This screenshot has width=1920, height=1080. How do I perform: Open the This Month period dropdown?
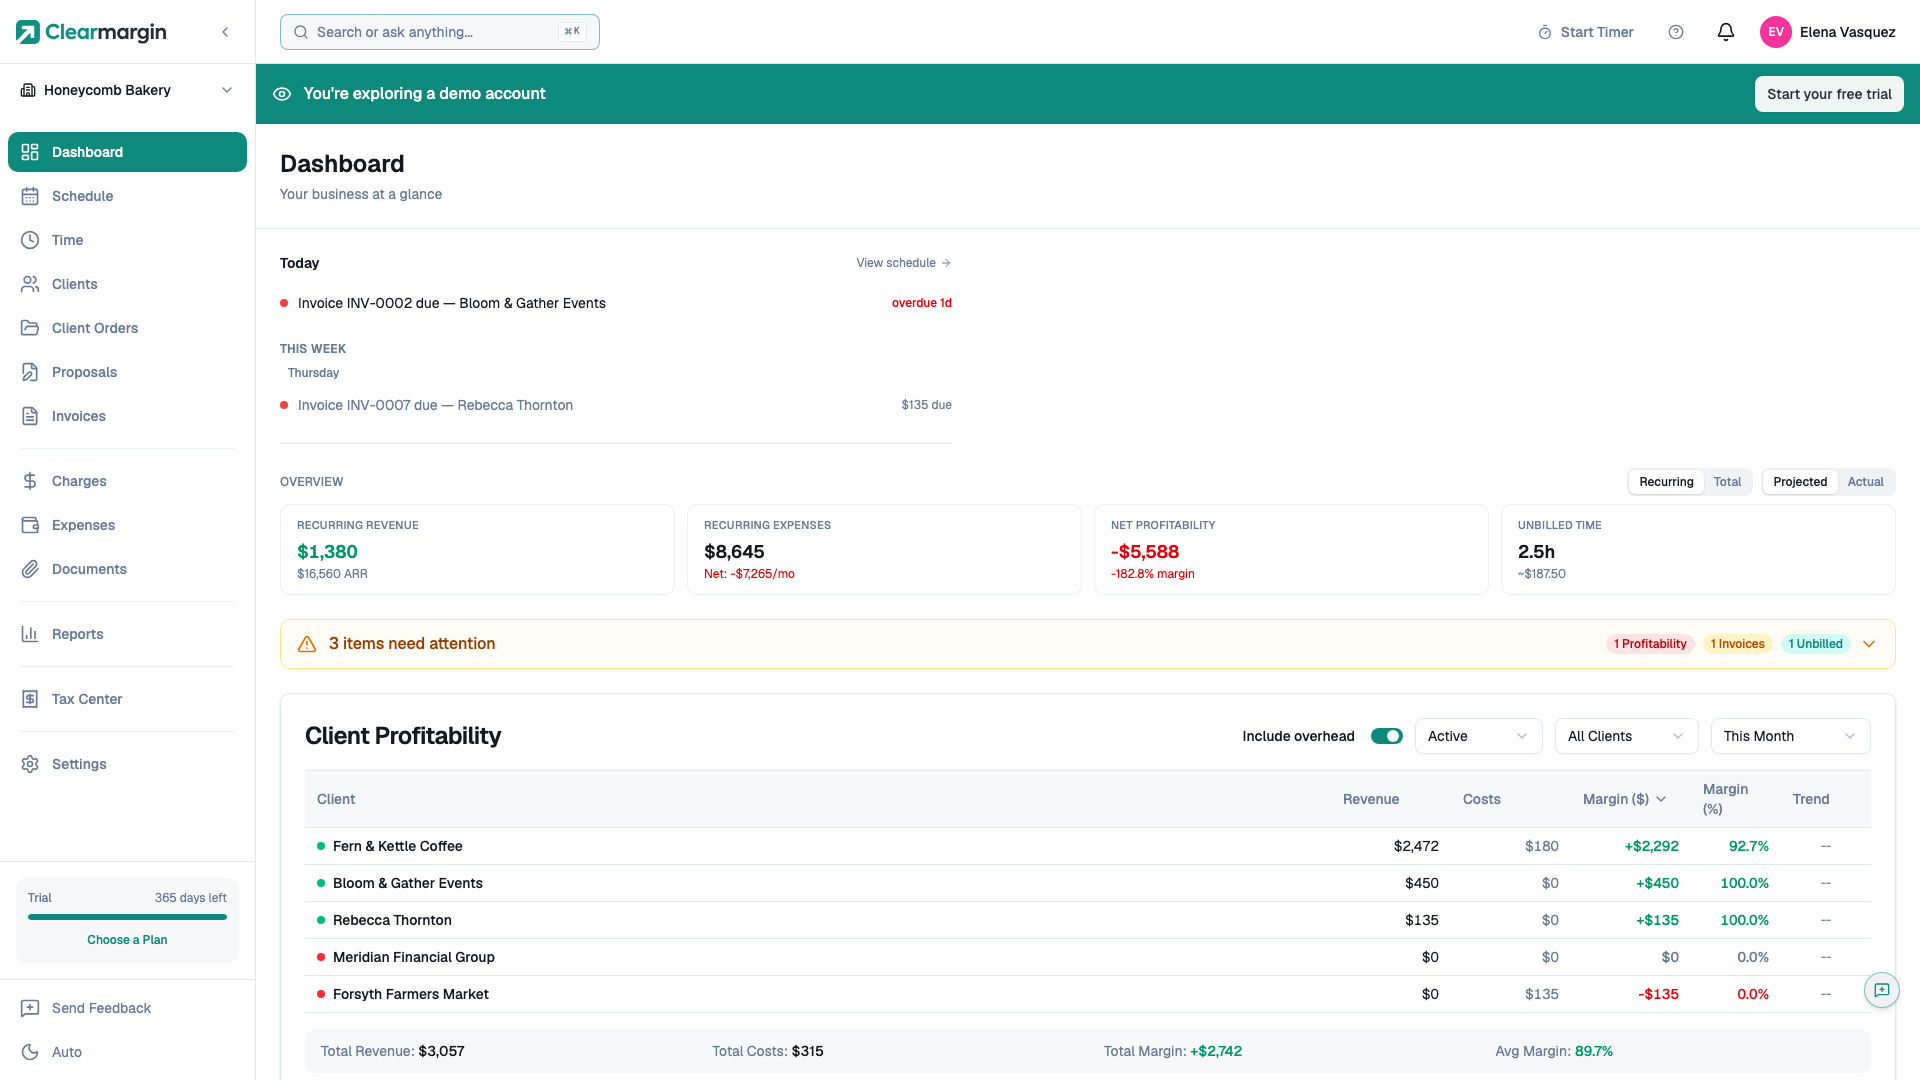click(x=1790, y=736)
